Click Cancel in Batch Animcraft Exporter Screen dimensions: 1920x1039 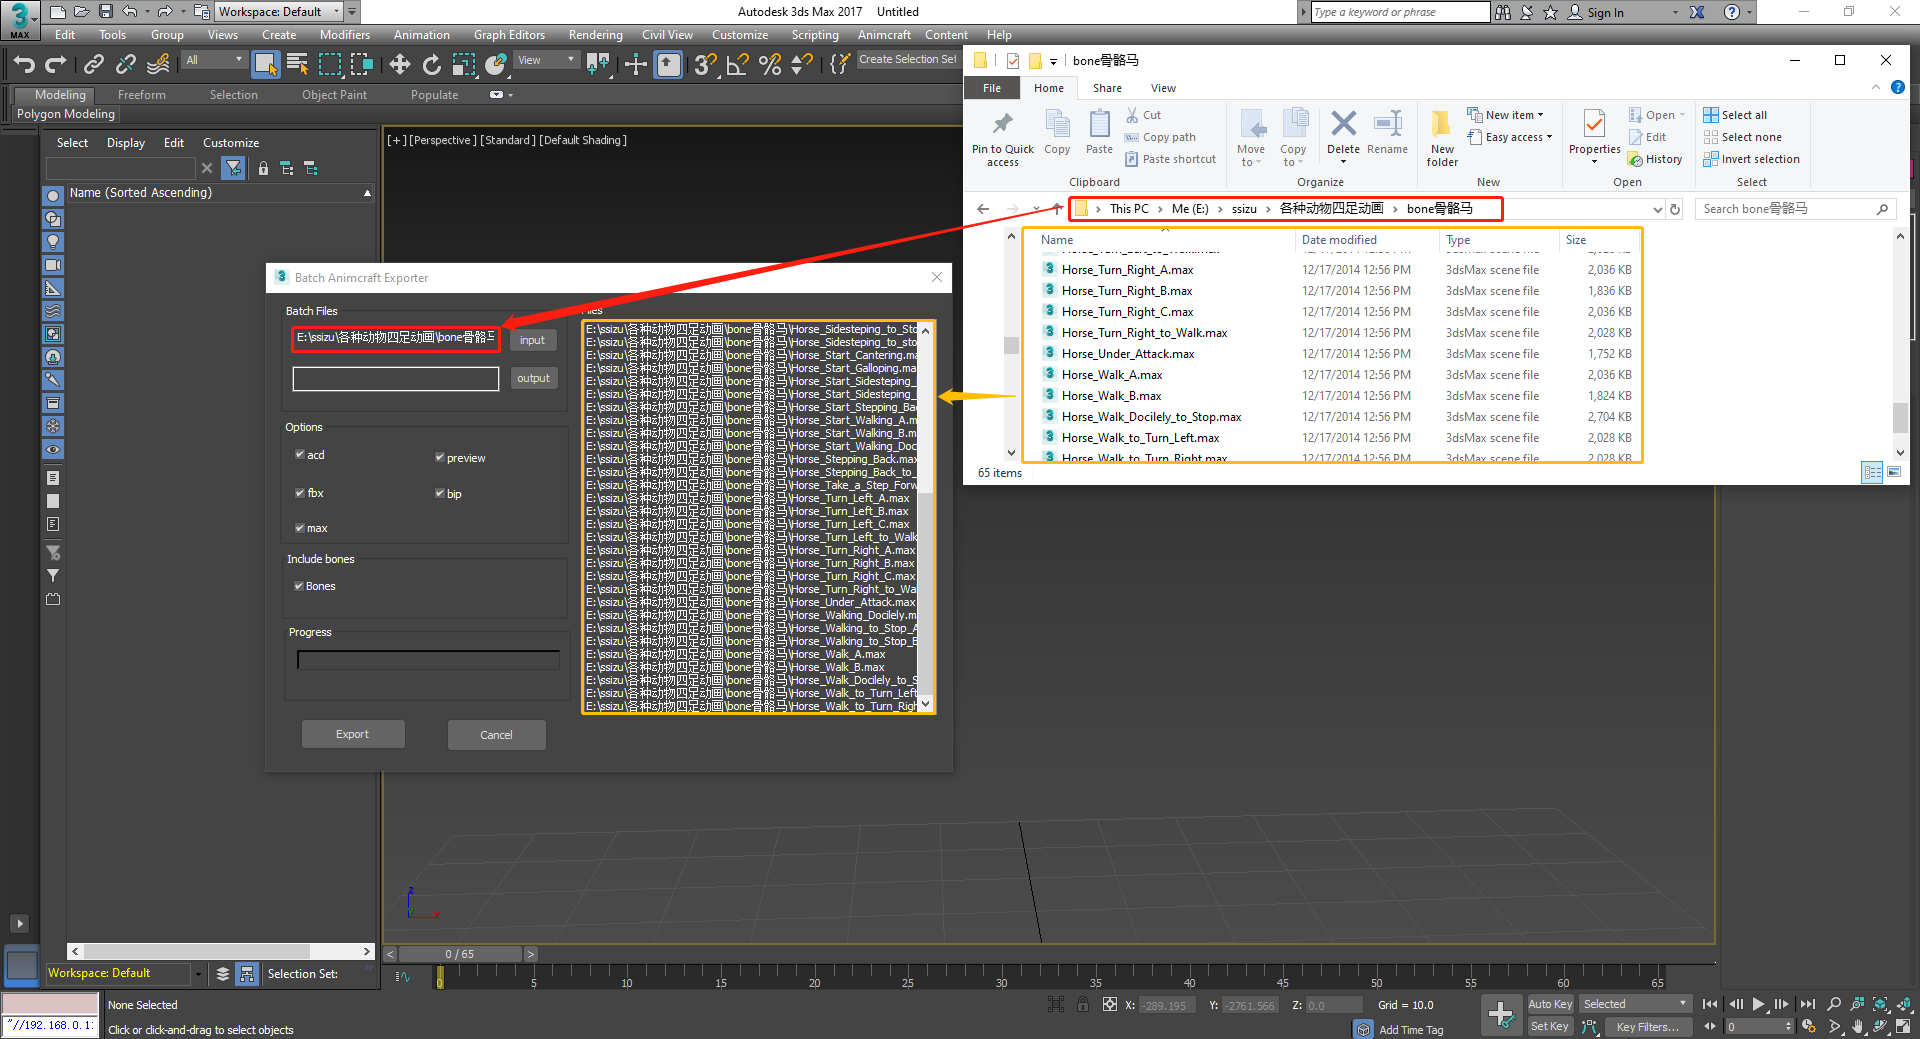(496, 735)
